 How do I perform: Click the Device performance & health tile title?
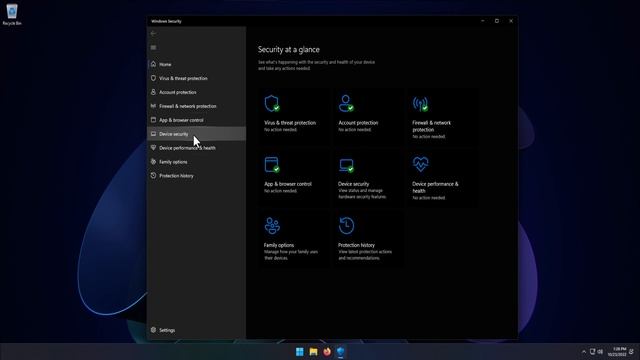coord(435,187)
